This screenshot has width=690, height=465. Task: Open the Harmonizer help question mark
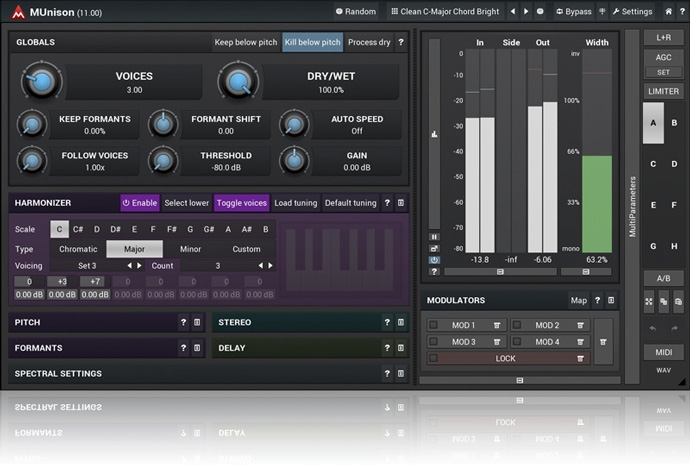click(x=387, y=203)
